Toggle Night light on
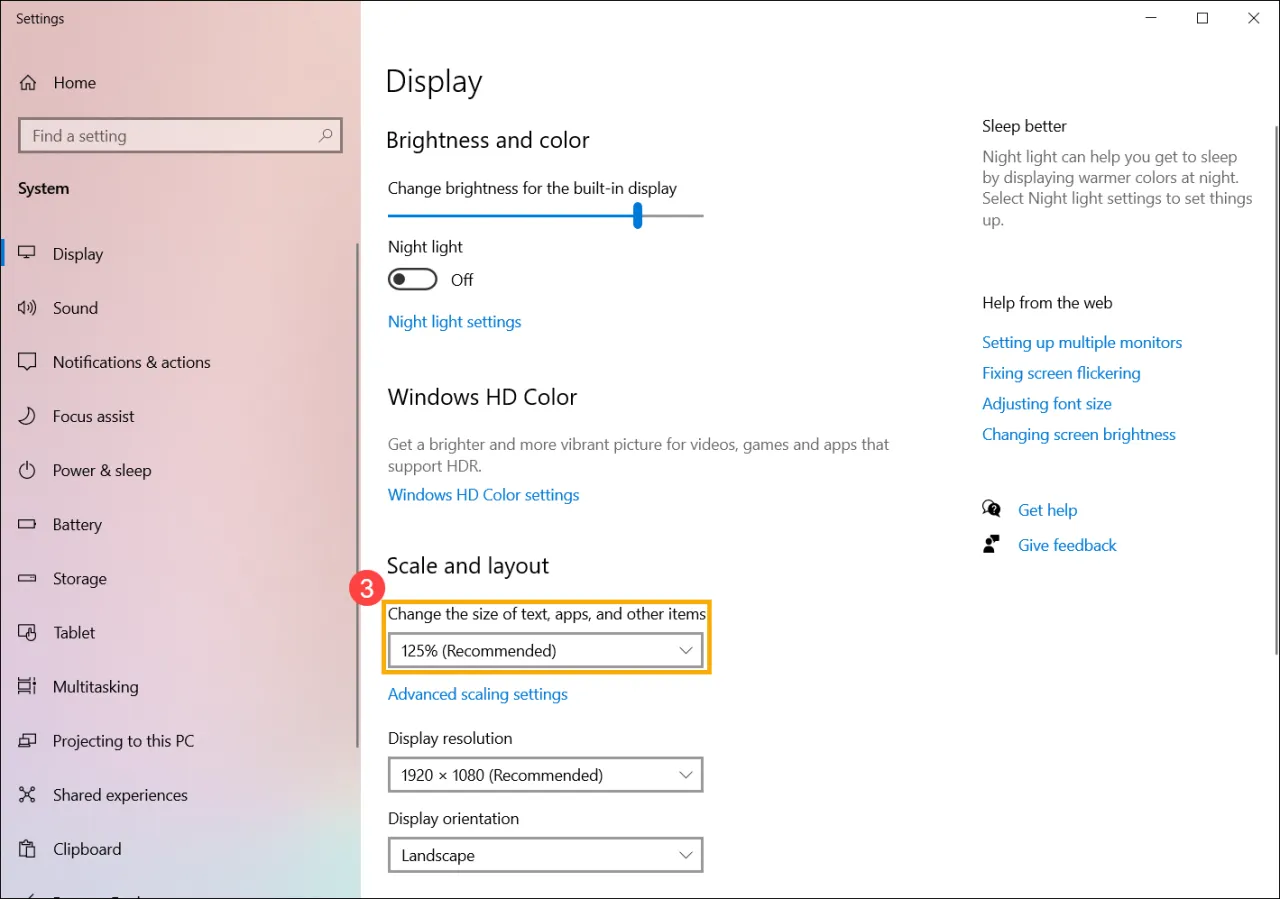The width and height of the screenshot is (1280, 899). coord(412,279)
